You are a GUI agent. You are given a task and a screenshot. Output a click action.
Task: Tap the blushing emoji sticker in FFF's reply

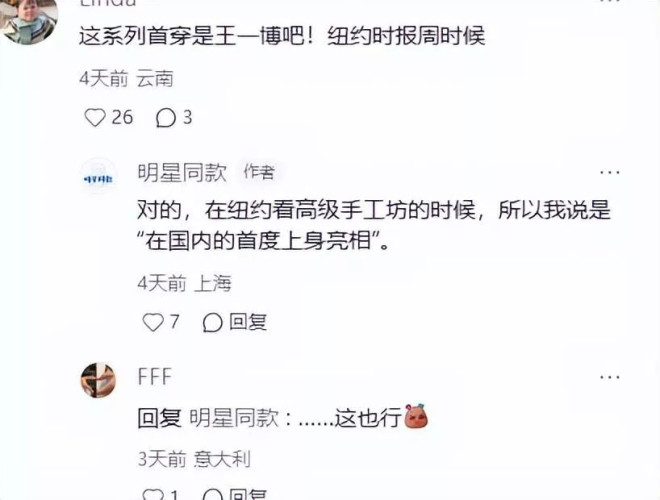click(416, 417)
